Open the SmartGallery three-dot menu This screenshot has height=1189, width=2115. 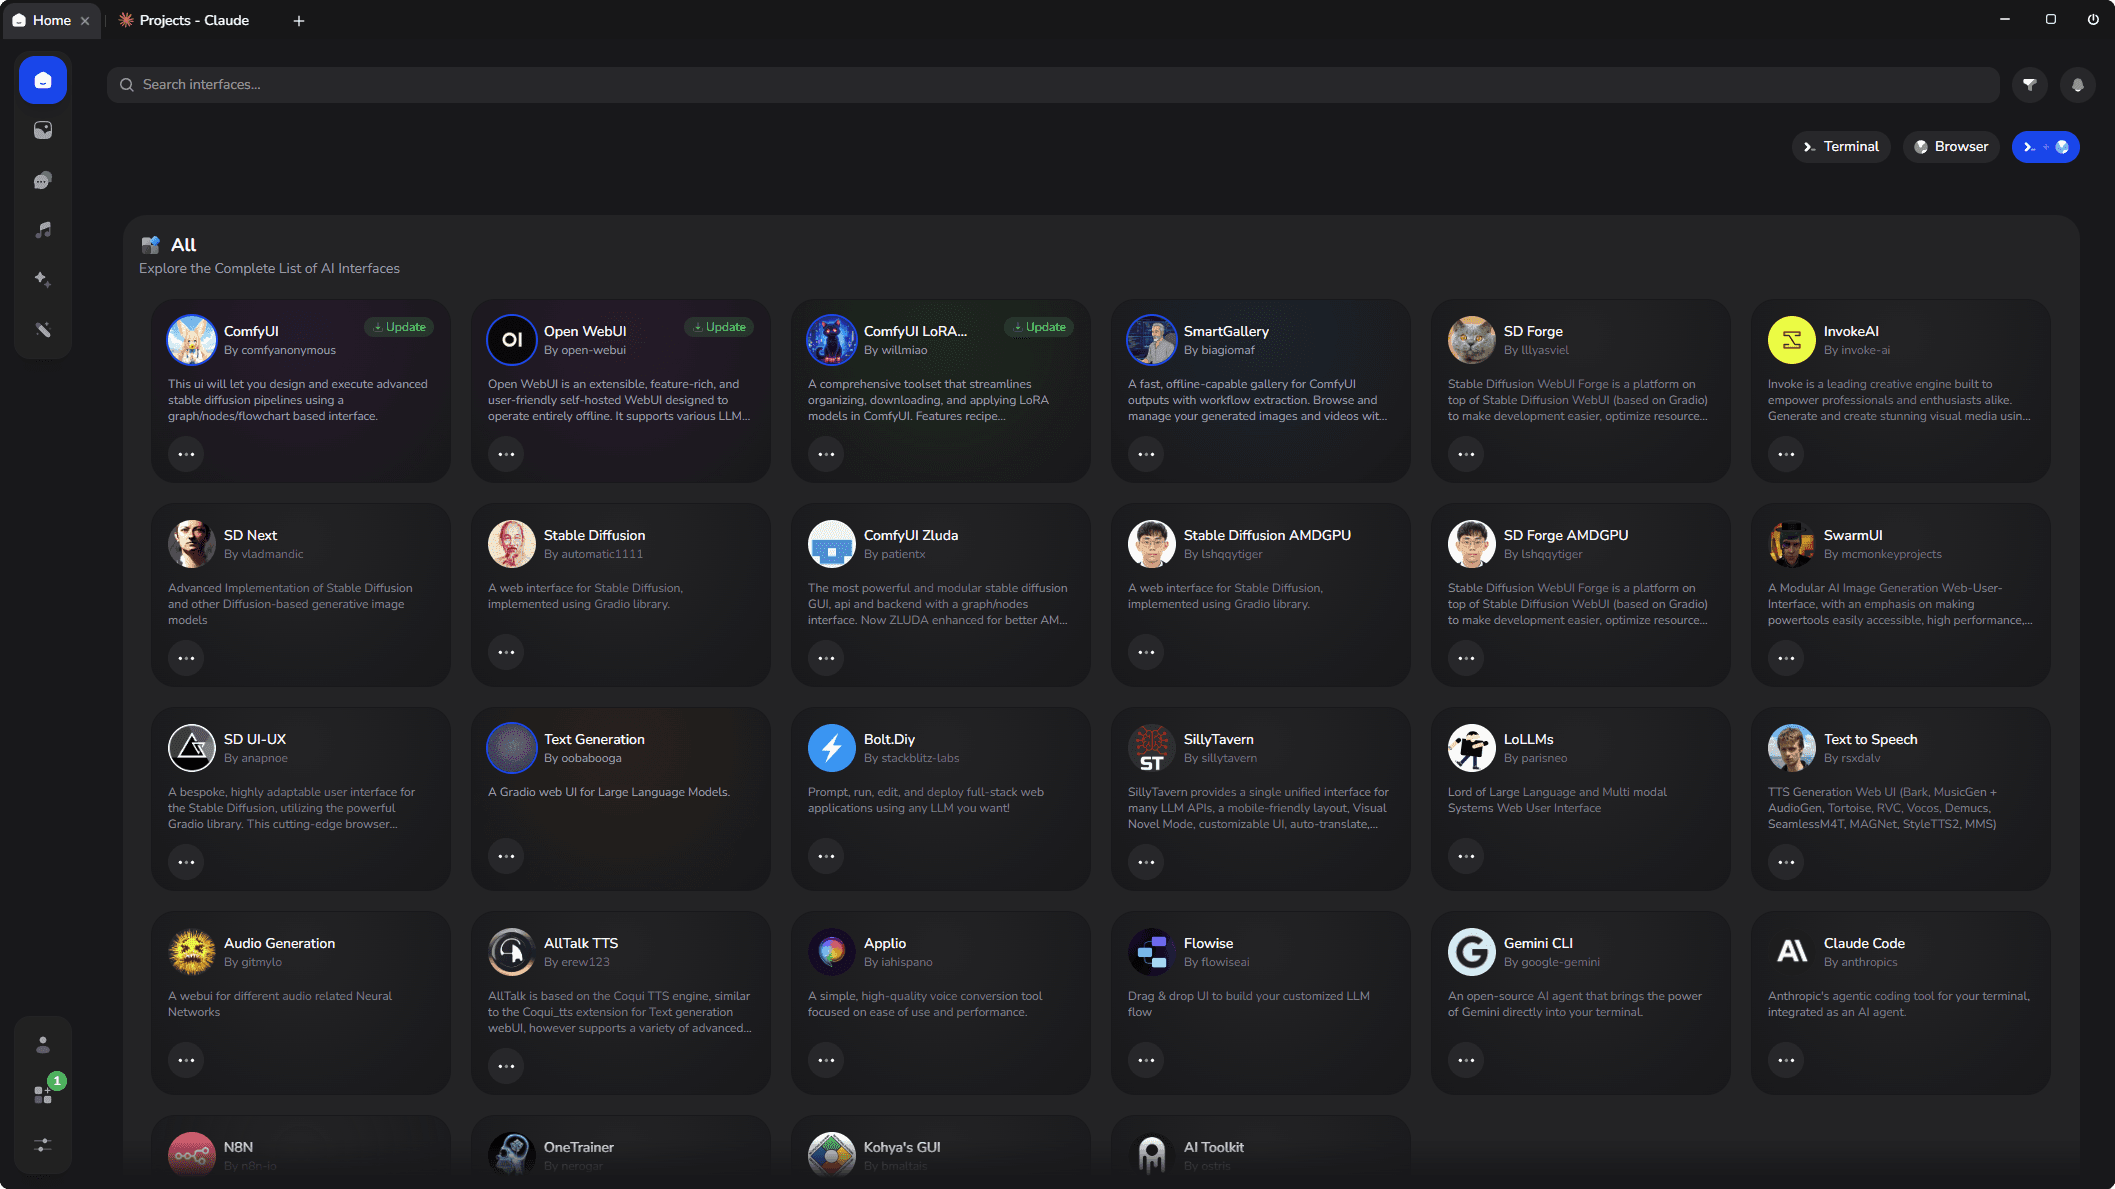1146,454
